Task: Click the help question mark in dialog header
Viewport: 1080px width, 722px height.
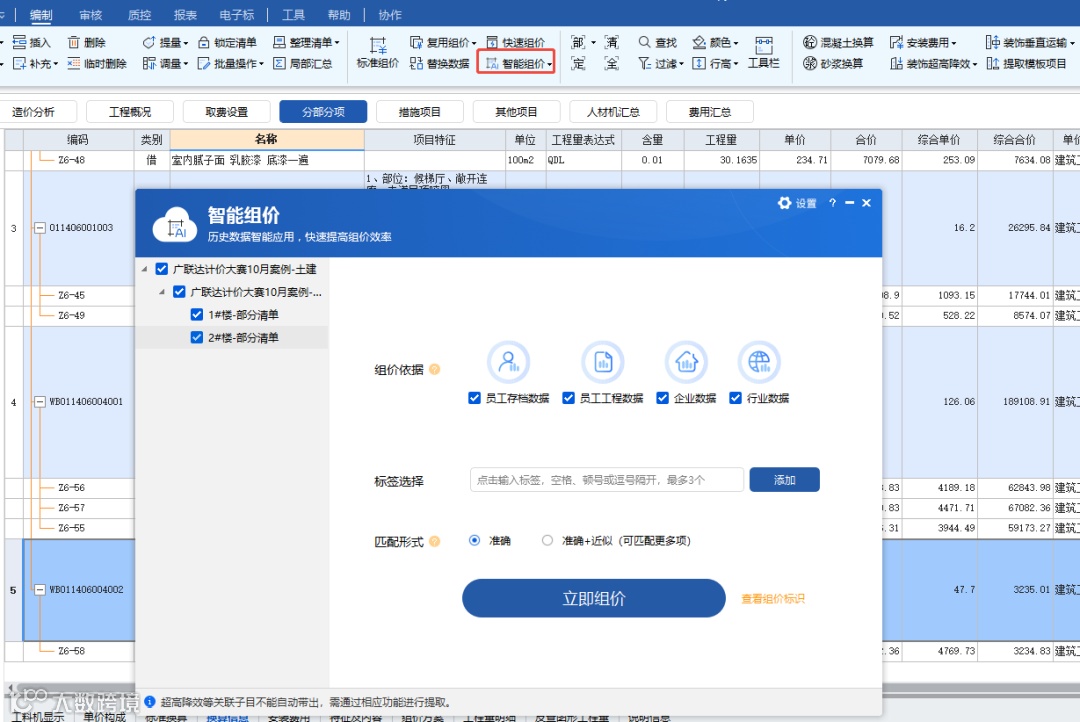Action: pyautogui.click(x=832, y=203)
